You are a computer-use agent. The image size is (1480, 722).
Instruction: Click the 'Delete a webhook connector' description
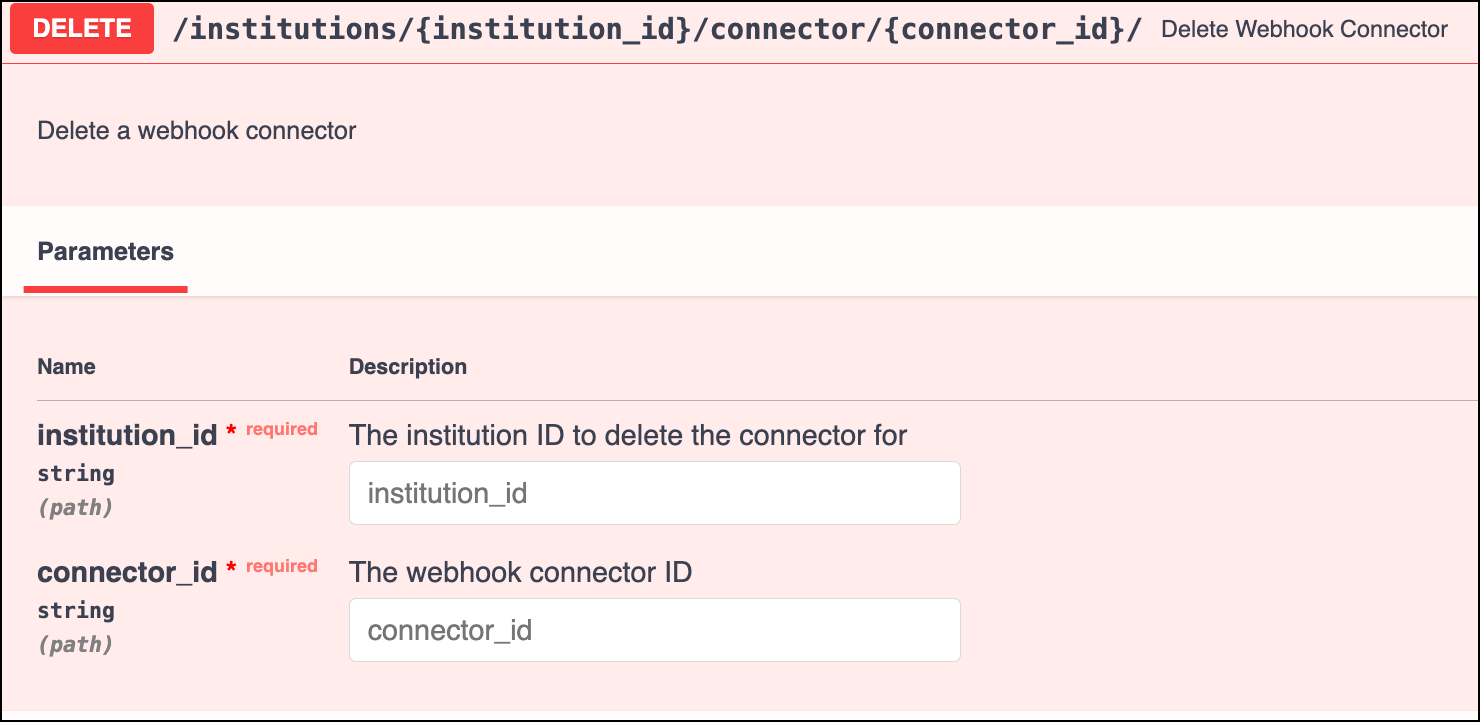(196, 131)
